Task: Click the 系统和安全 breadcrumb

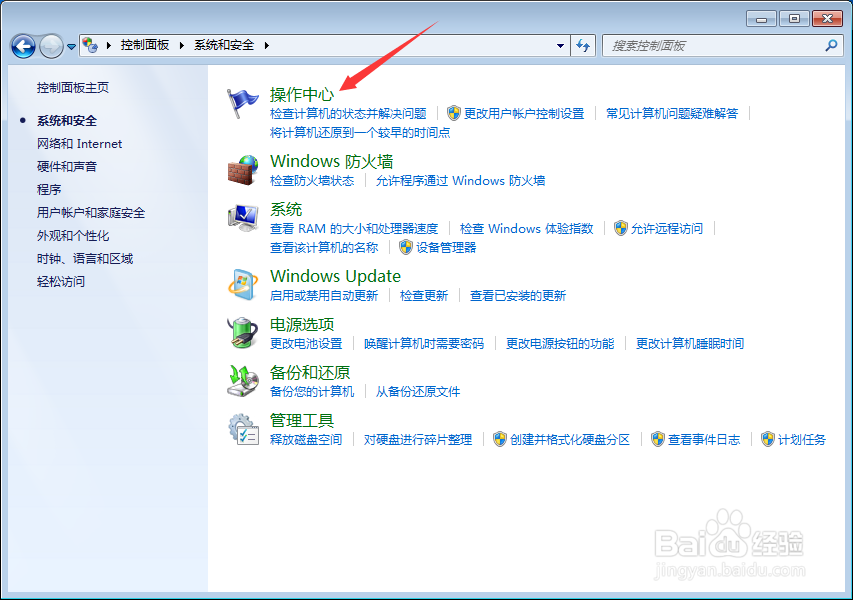Action: click(224, 45)
